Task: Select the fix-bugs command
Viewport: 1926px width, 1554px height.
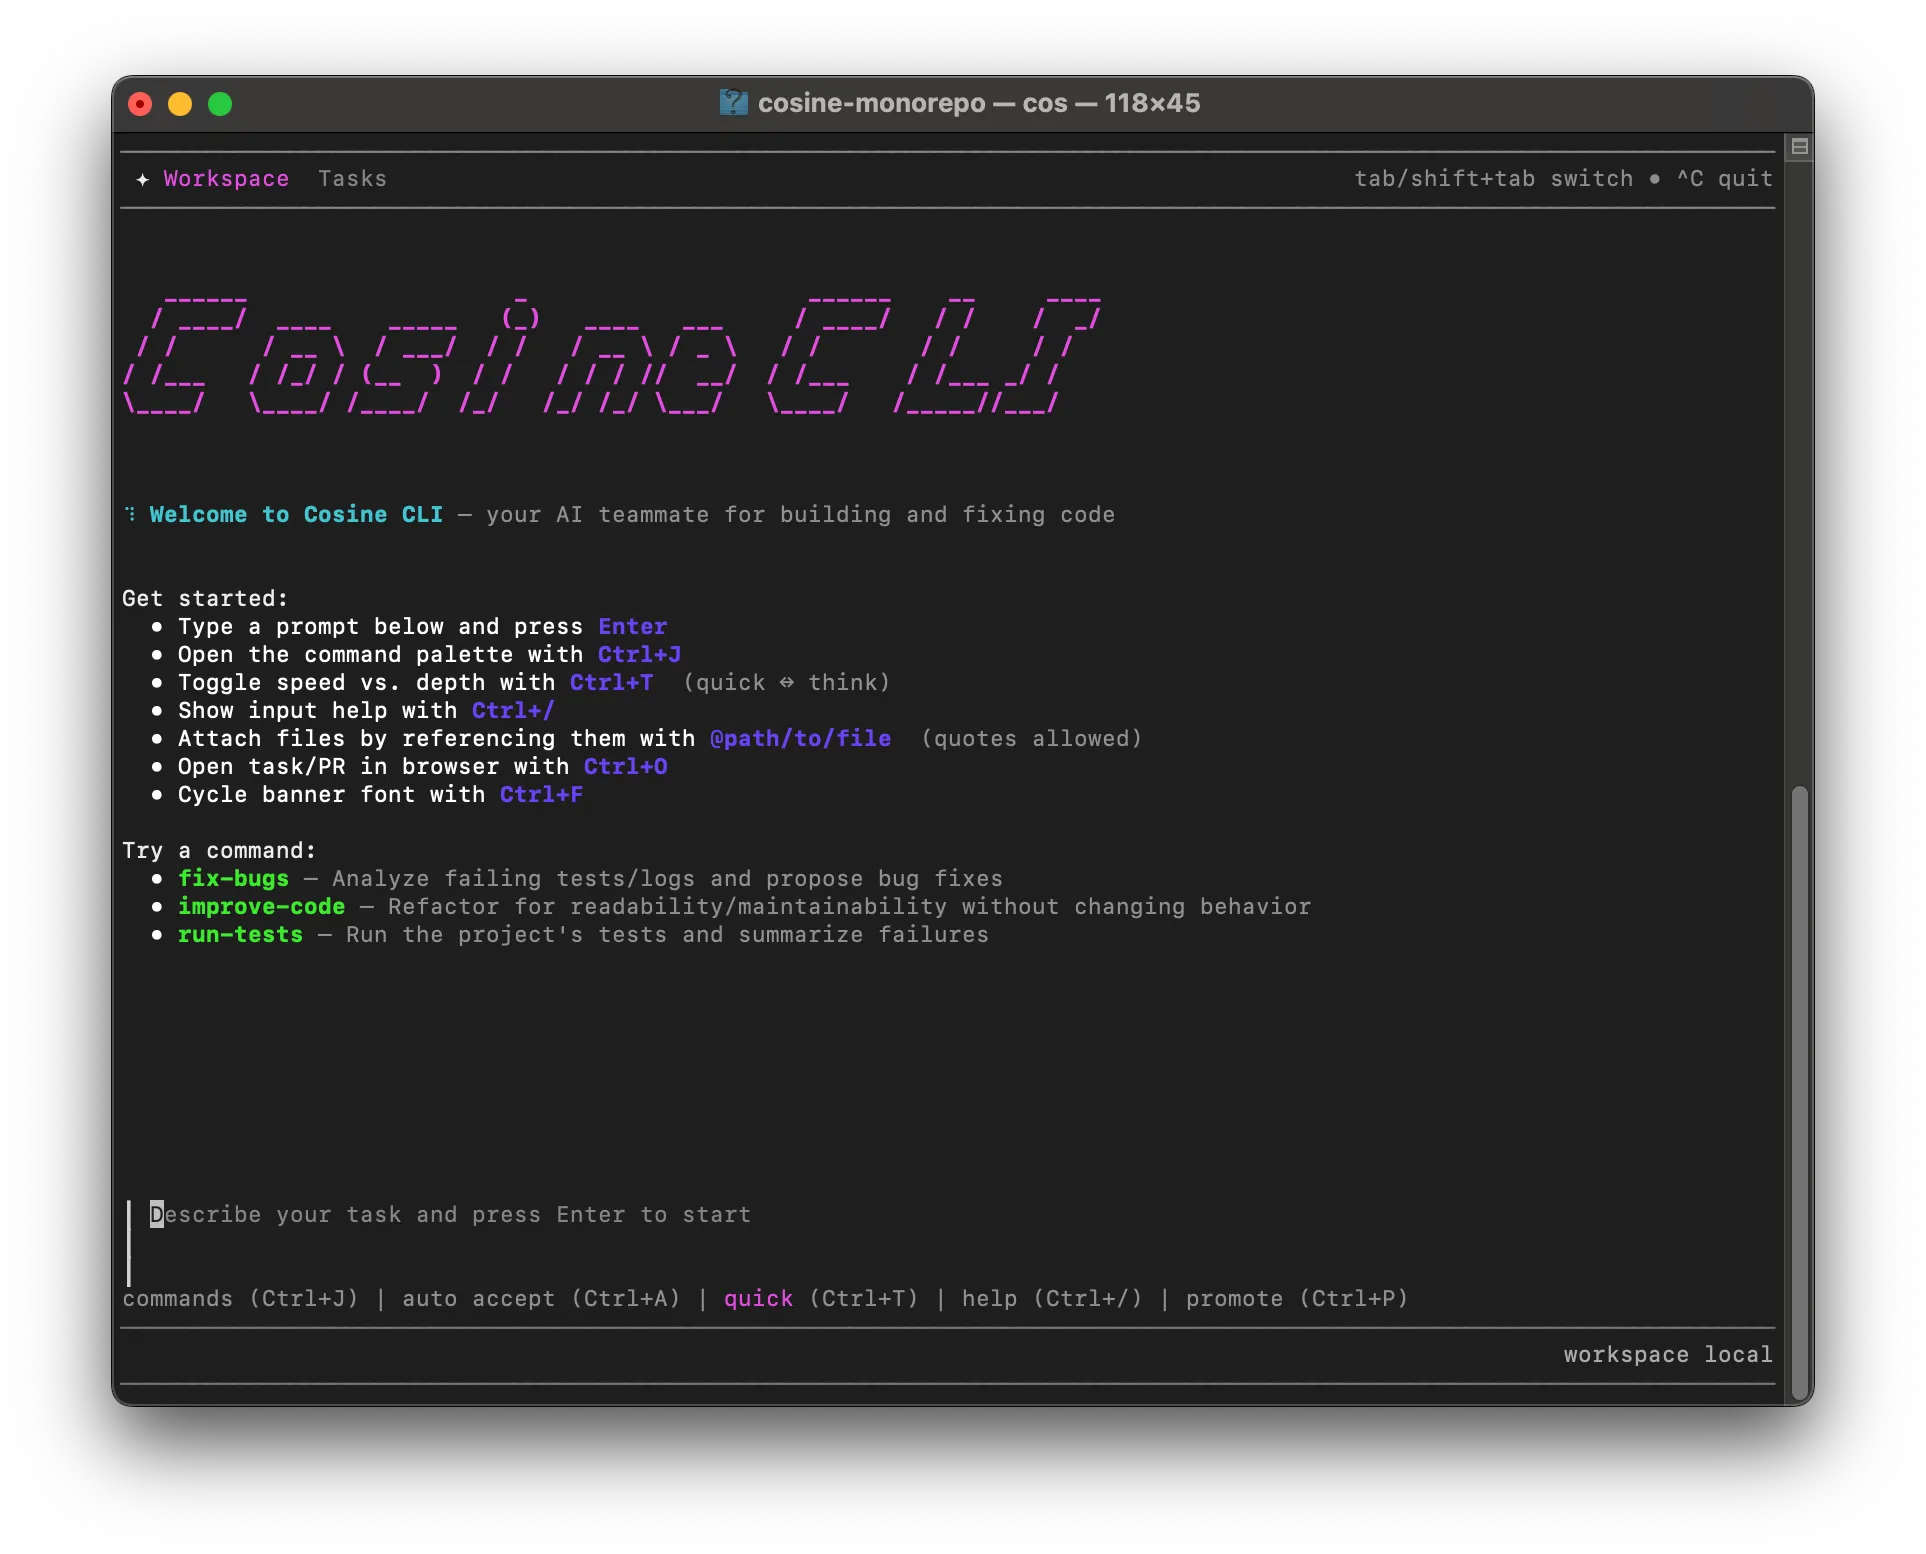Action: pos(233,878)
